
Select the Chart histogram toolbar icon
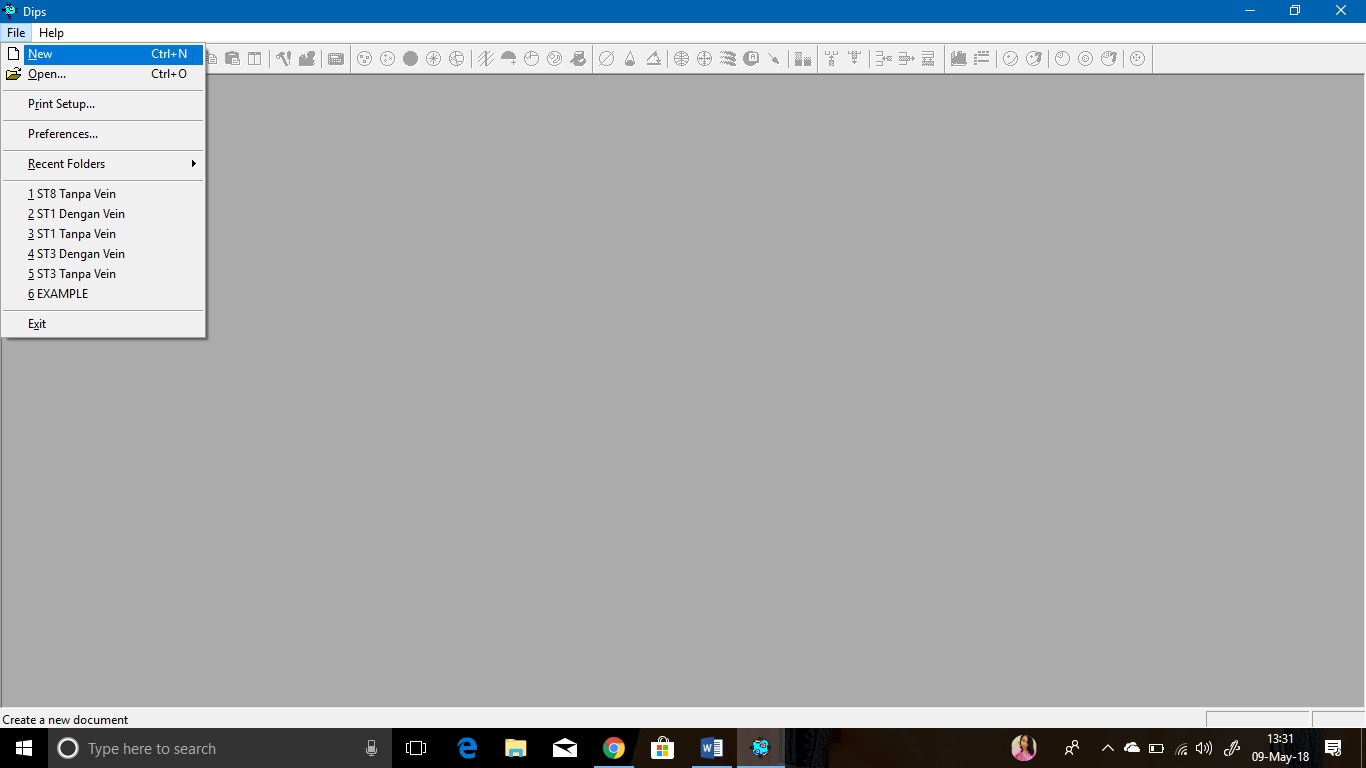pos(803,58)
